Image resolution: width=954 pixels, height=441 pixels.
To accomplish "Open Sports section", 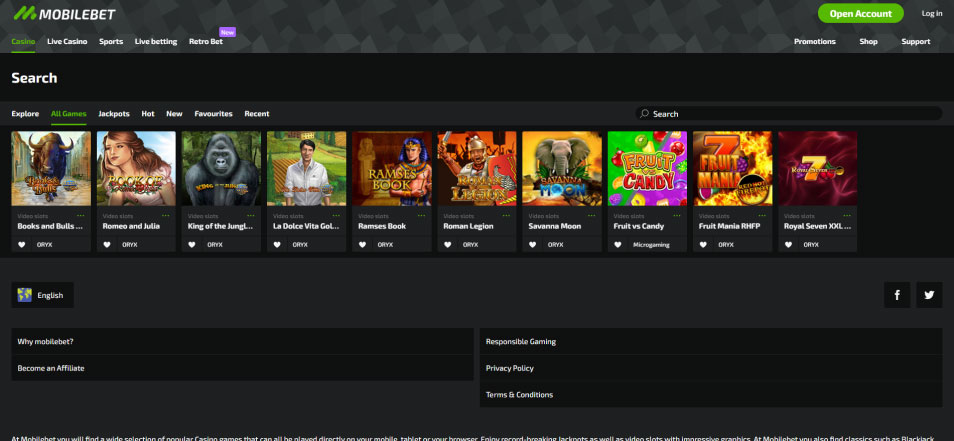I will (111, 41).
